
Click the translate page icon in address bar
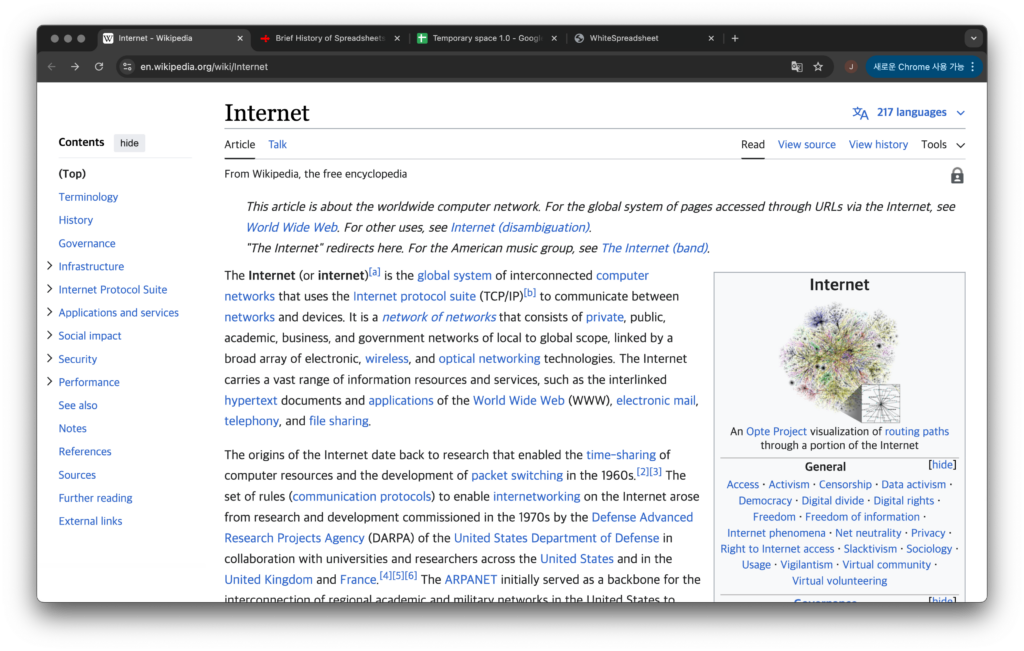(x=797, y=67)
